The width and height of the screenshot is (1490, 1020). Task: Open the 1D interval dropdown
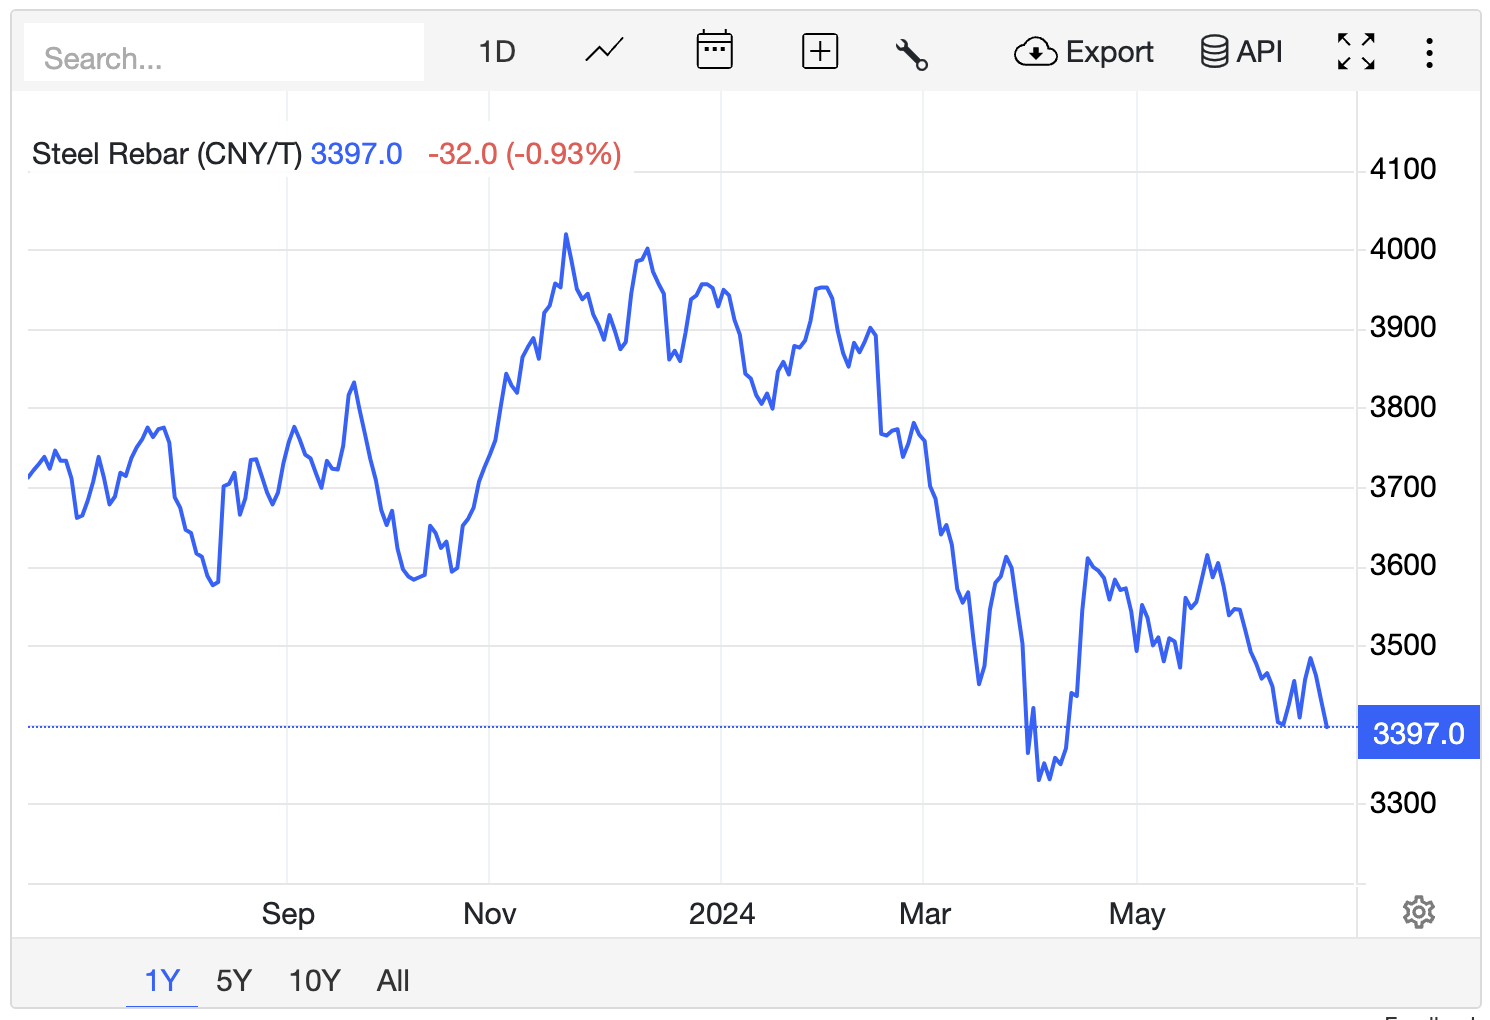497,51
